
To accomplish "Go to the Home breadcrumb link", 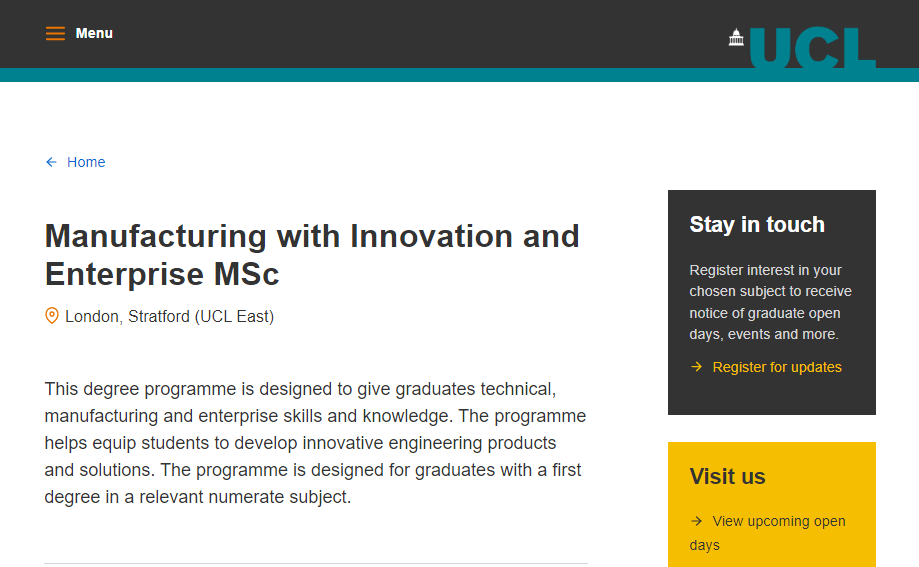I will tap(86, 162).
